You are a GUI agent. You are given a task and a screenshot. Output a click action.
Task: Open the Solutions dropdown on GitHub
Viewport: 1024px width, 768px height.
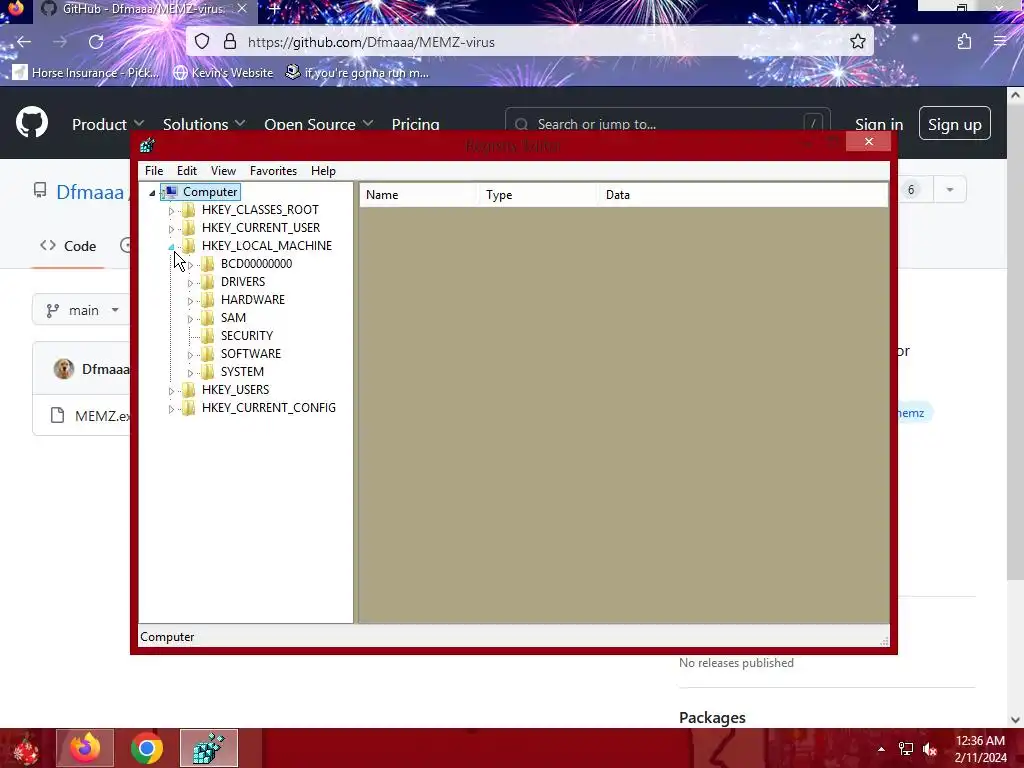[x=204, y=124]
